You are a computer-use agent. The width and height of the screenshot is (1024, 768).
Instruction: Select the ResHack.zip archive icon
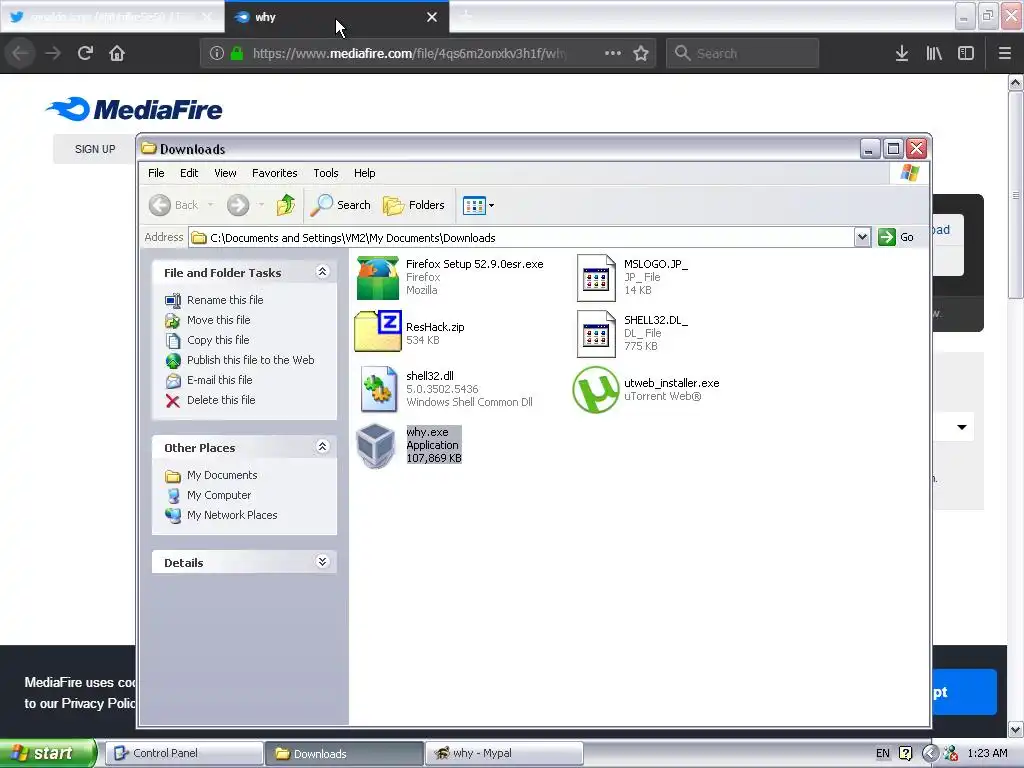click(377, 332)
